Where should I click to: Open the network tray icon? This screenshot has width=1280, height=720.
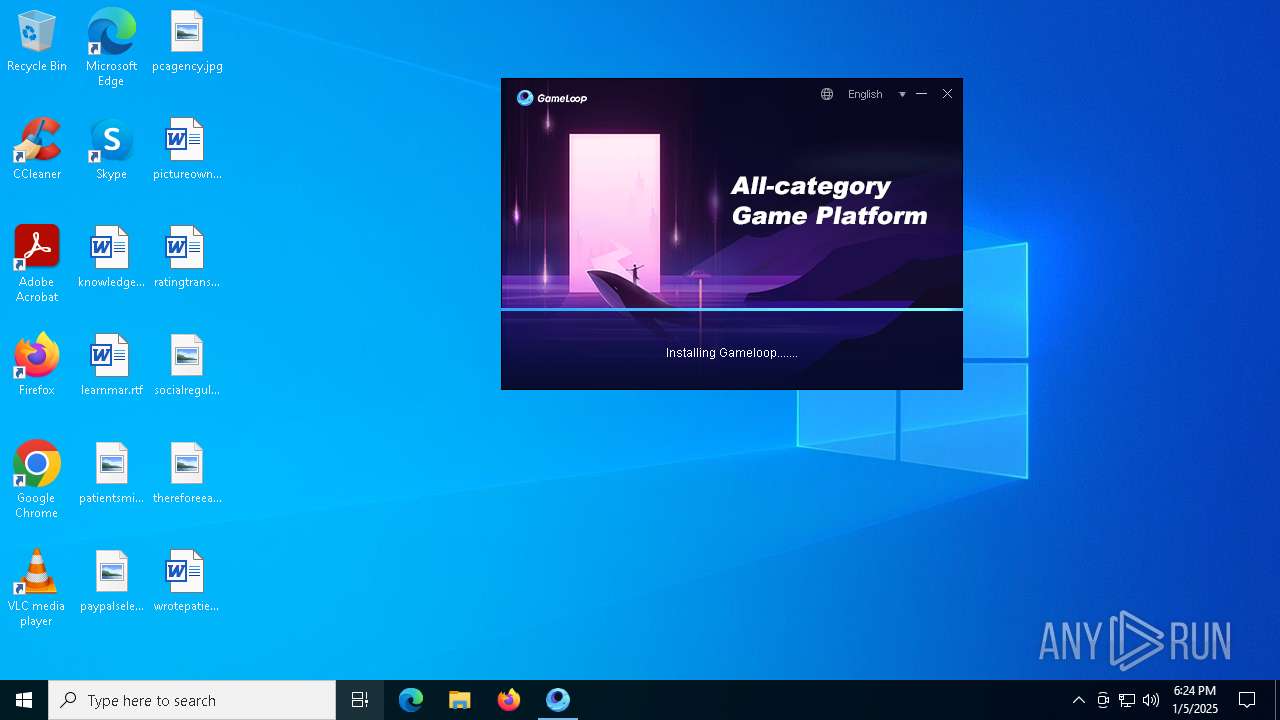point(1127,700)
